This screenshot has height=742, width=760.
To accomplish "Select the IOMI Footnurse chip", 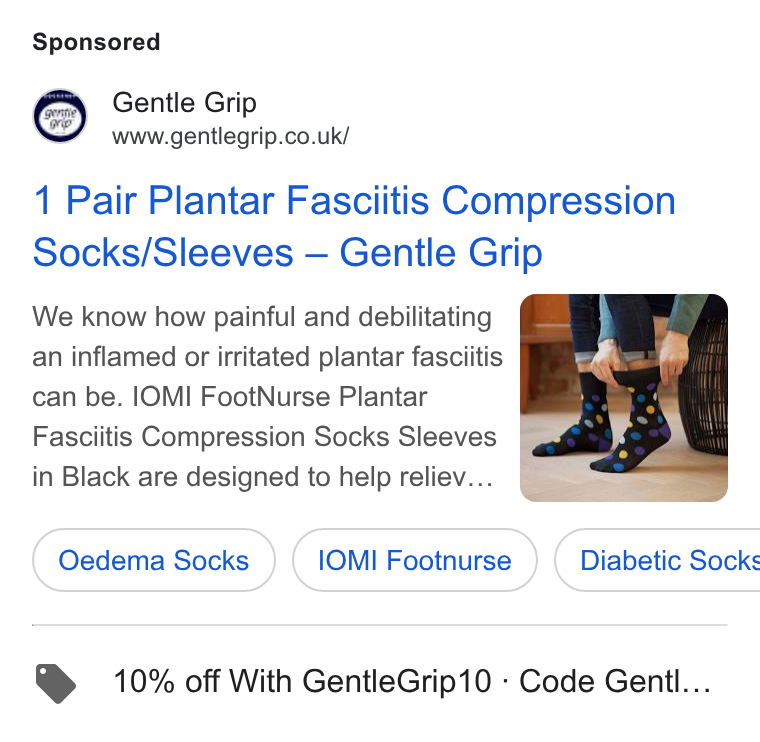I will pos(414,560).
